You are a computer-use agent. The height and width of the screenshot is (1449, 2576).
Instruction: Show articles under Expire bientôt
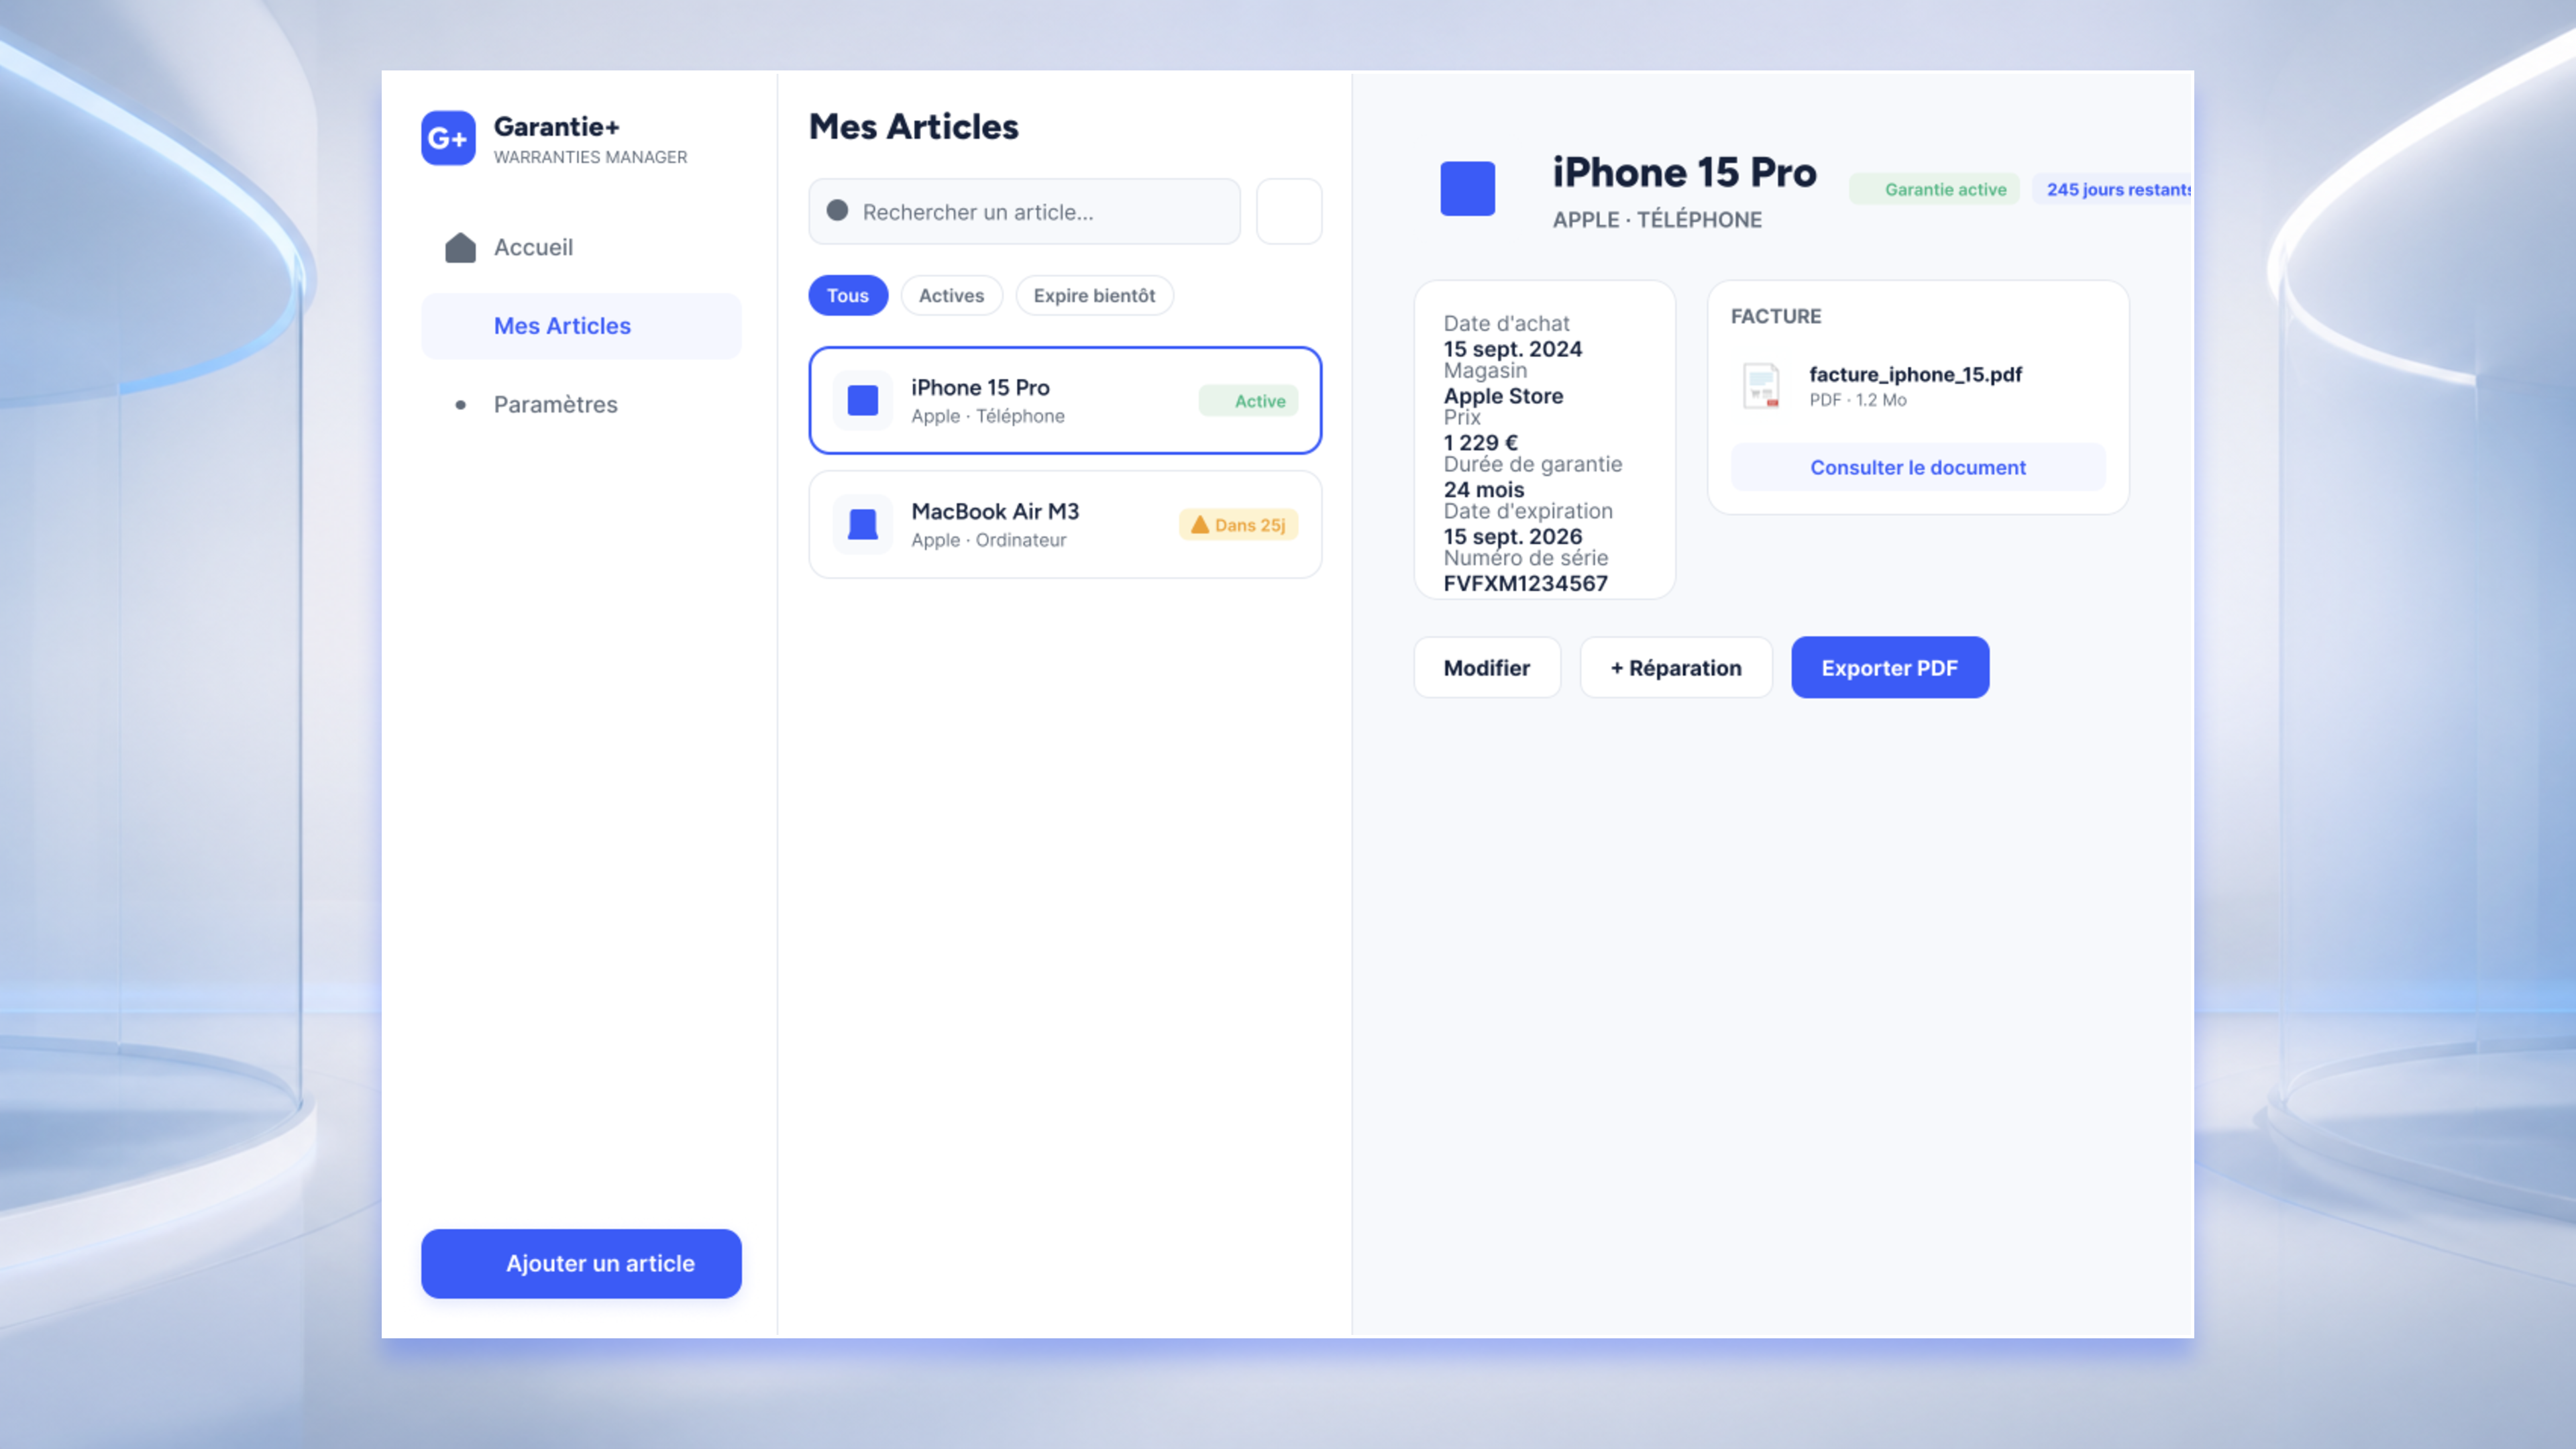(x=1094, y=296)
